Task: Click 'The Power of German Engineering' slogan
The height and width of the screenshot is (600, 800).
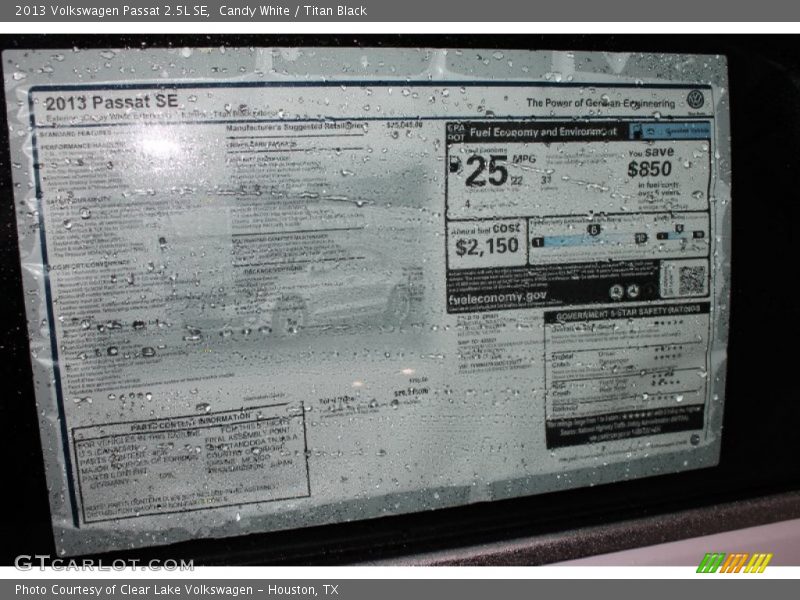Action: click(x=601, y=103)
